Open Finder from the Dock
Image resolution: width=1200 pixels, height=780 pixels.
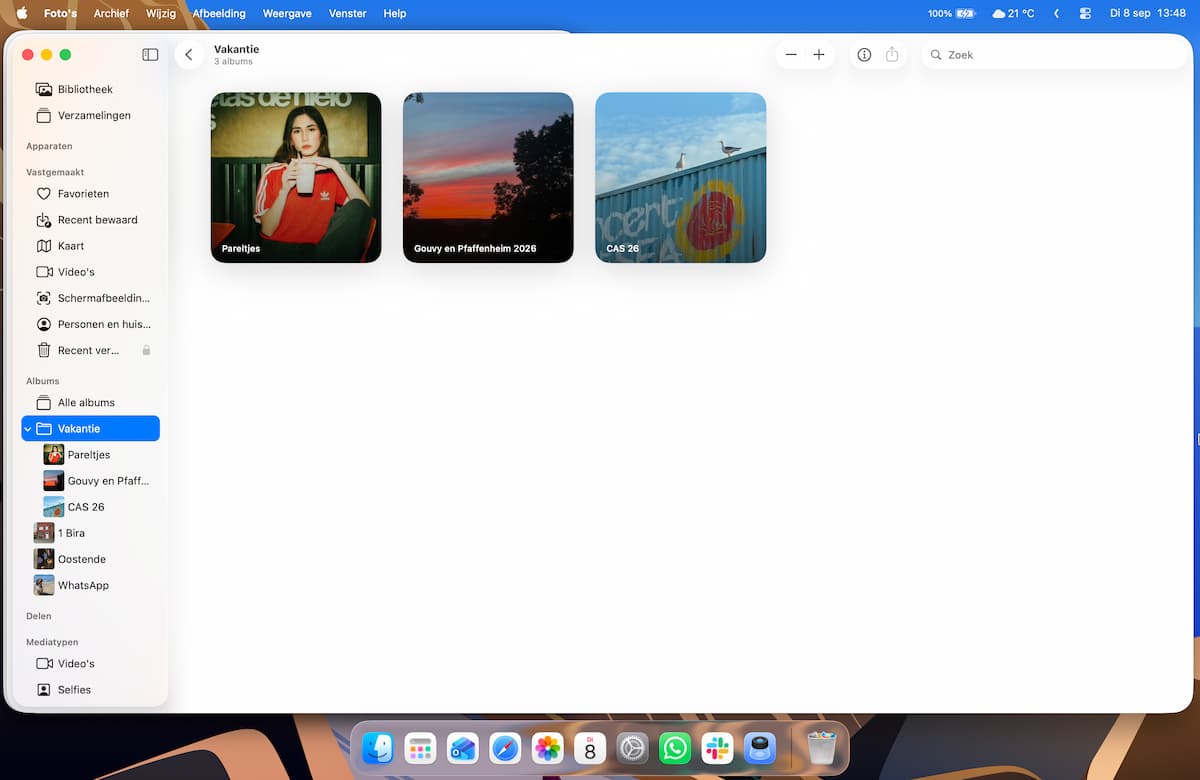[x=377, y=748]
